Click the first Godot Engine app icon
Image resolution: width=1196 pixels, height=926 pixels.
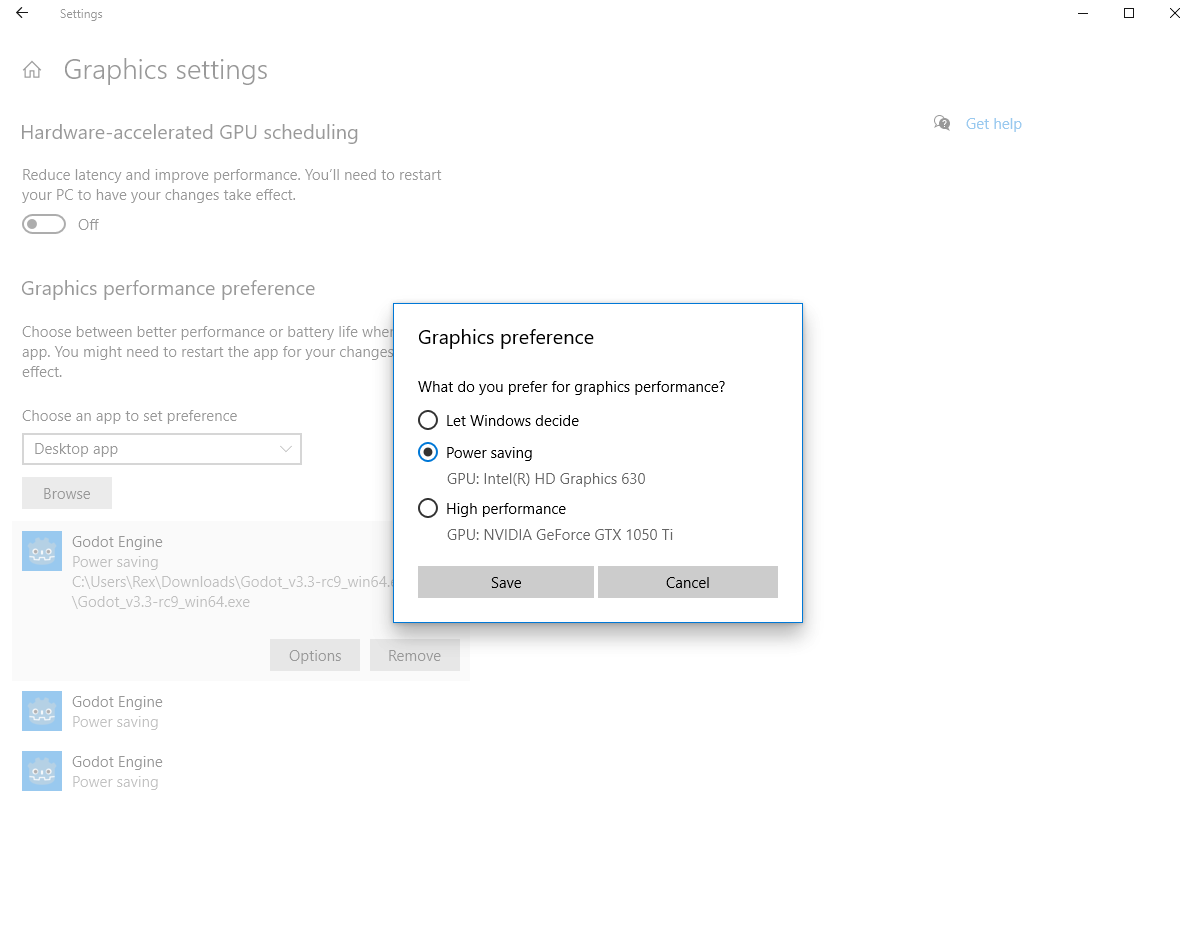pos(42,551)
